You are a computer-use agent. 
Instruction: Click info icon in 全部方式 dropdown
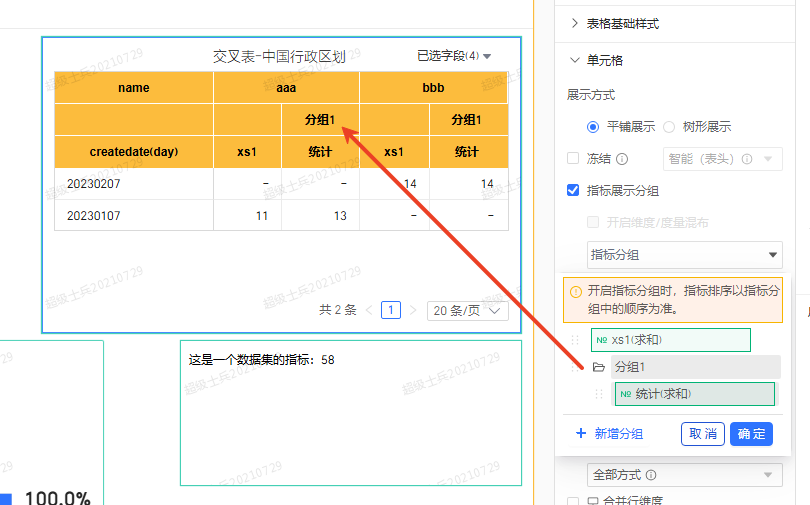(651, 475)
